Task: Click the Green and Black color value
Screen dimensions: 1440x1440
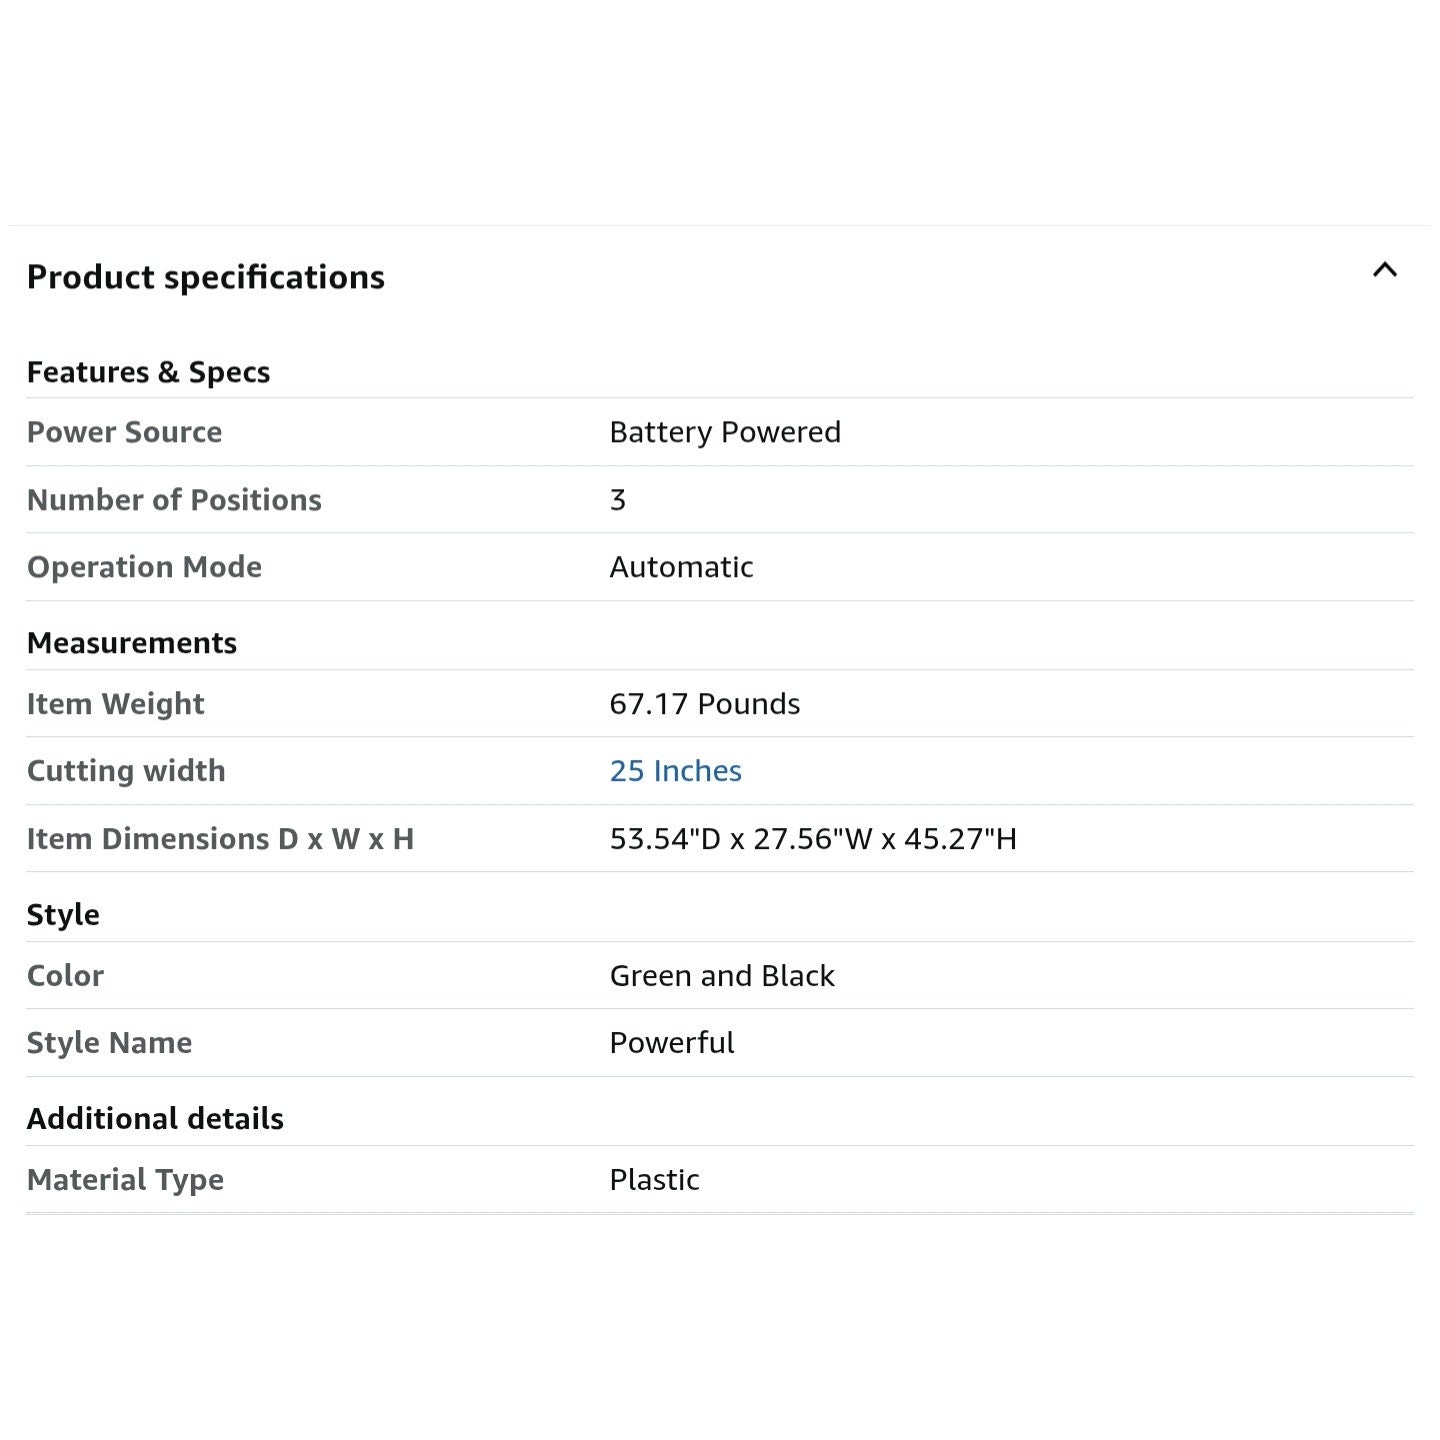Action: (x=721, y=976)
